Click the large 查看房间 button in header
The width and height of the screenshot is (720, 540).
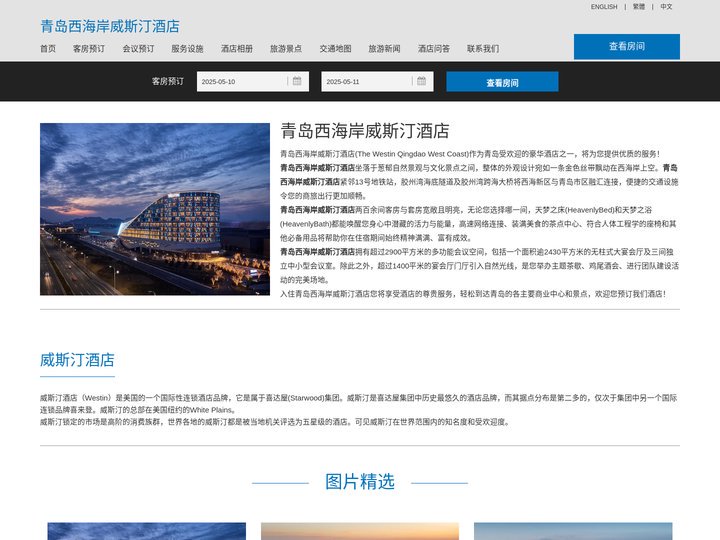627,46
